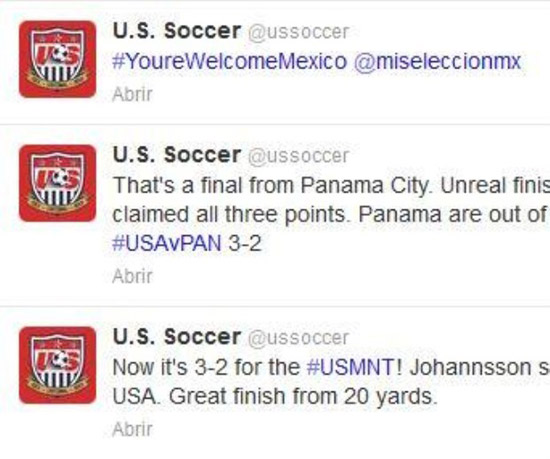
Task: Click the U.S. Soccer avatar on Panama City tweet
Action: [58, 183]
